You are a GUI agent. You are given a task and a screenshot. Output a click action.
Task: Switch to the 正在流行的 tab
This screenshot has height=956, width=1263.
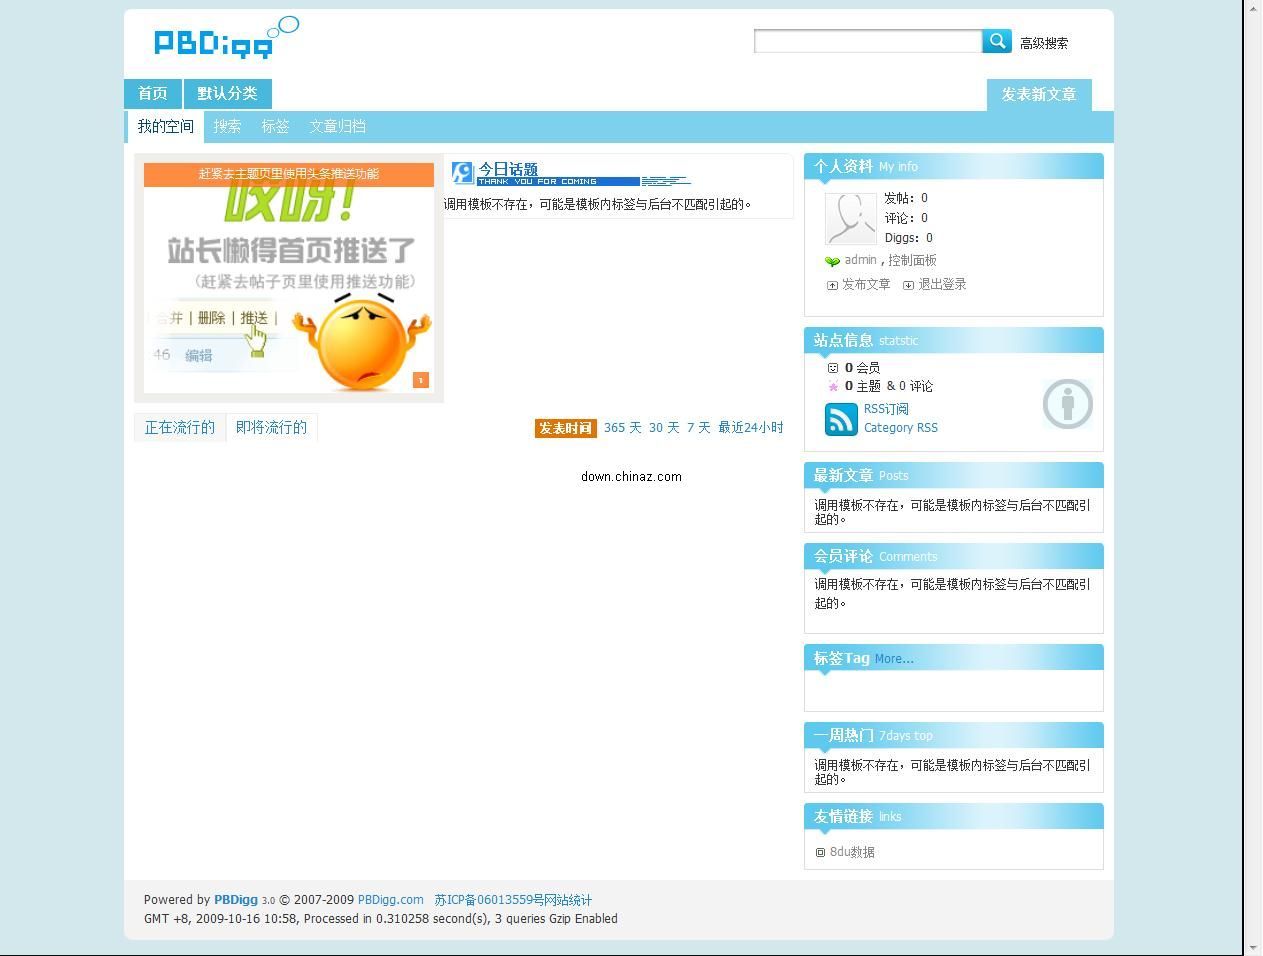[x=180, y=427]
